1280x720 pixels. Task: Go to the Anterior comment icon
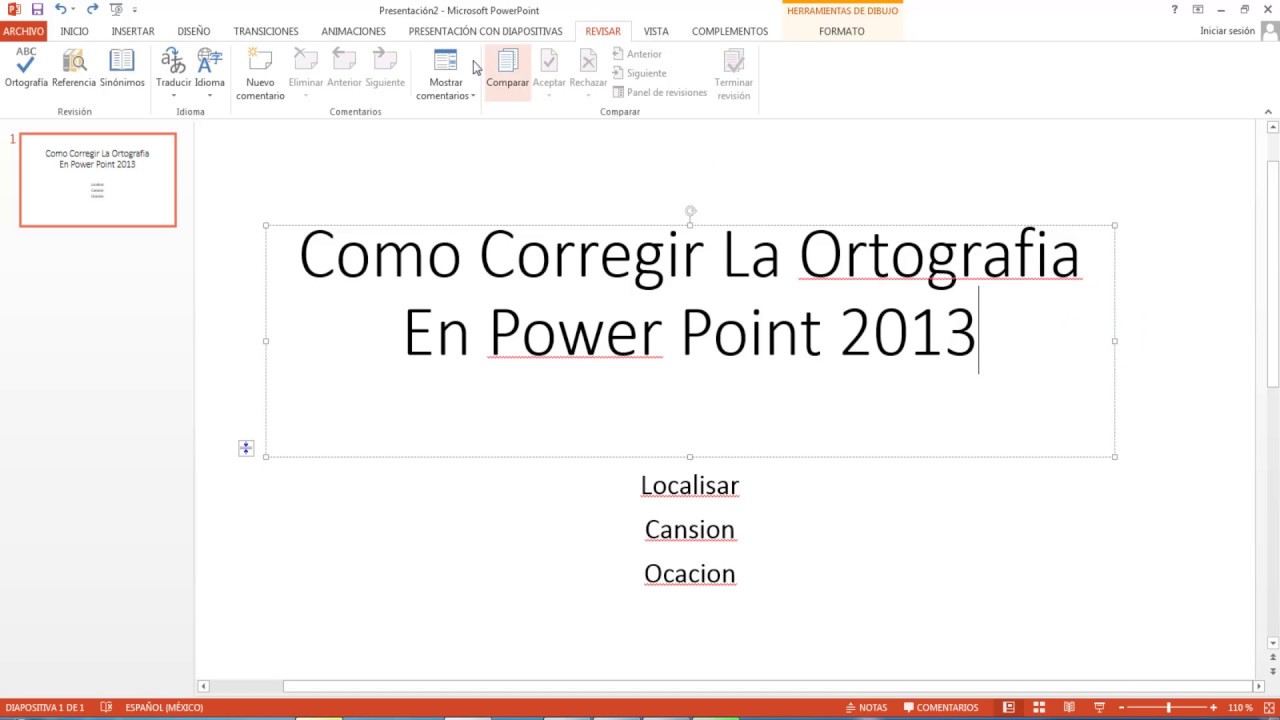tap(344, 61)
